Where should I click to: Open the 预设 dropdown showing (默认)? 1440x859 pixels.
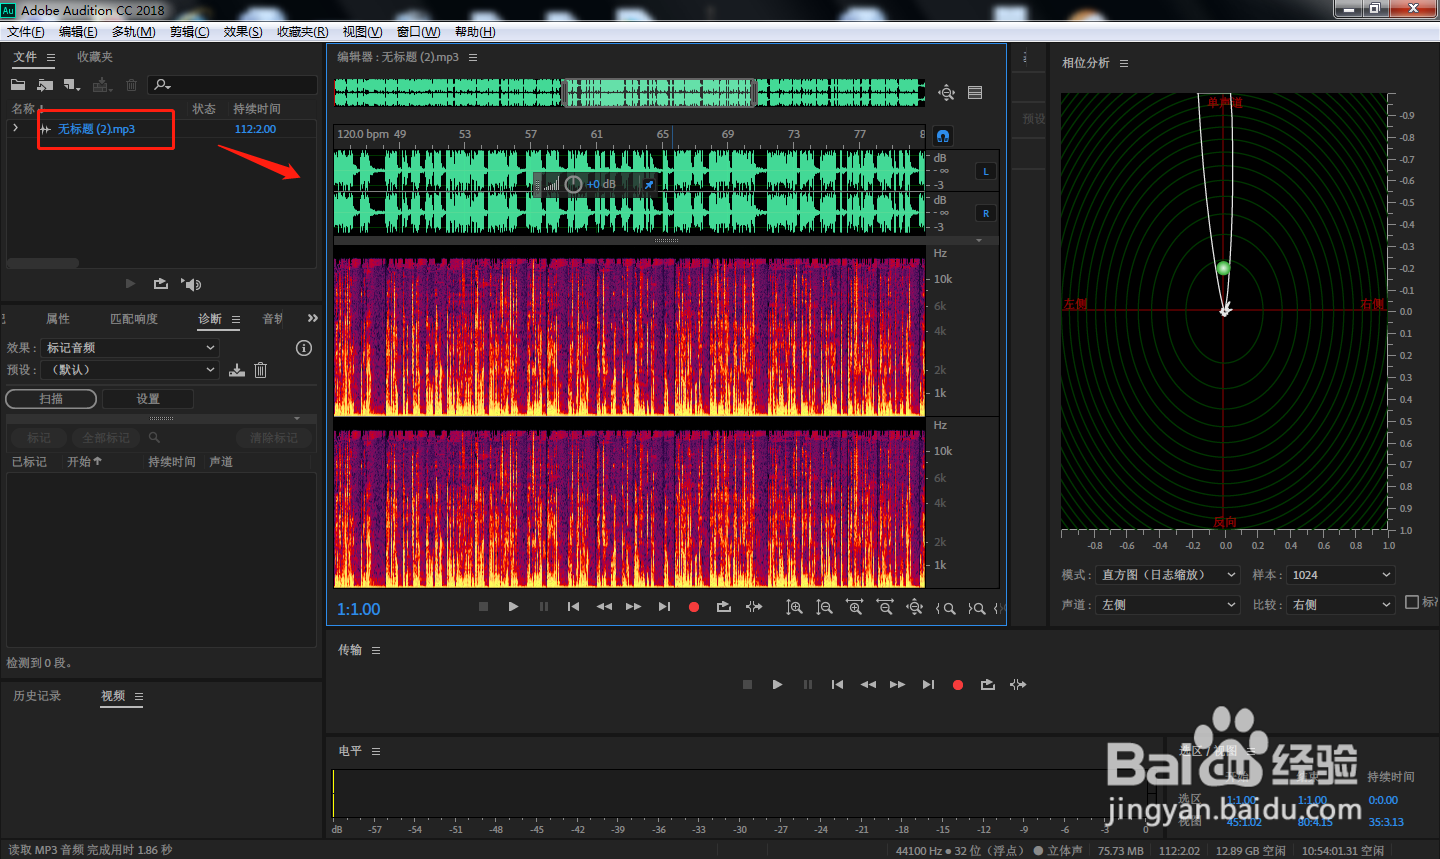pyautogui.click(x=130, y=370)
